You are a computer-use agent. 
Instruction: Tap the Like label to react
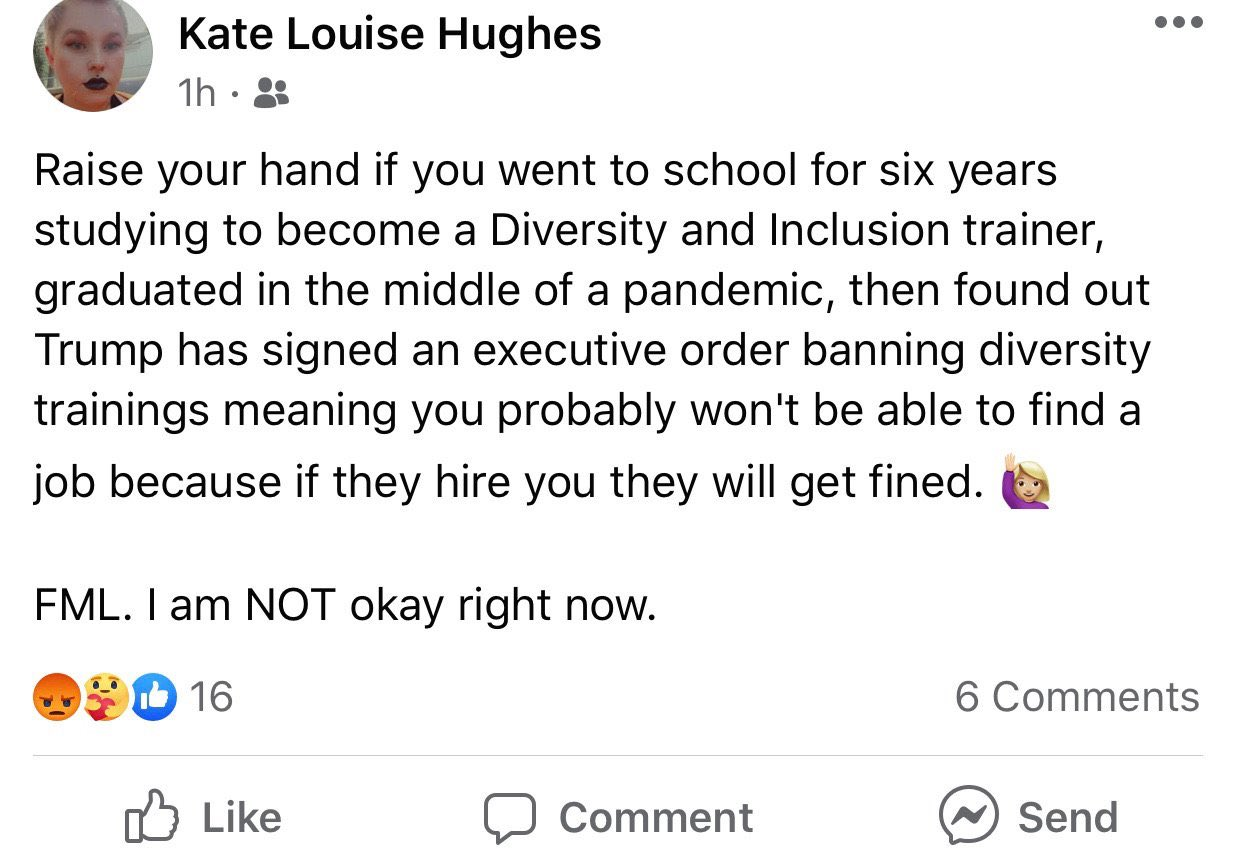click(242, 817)
